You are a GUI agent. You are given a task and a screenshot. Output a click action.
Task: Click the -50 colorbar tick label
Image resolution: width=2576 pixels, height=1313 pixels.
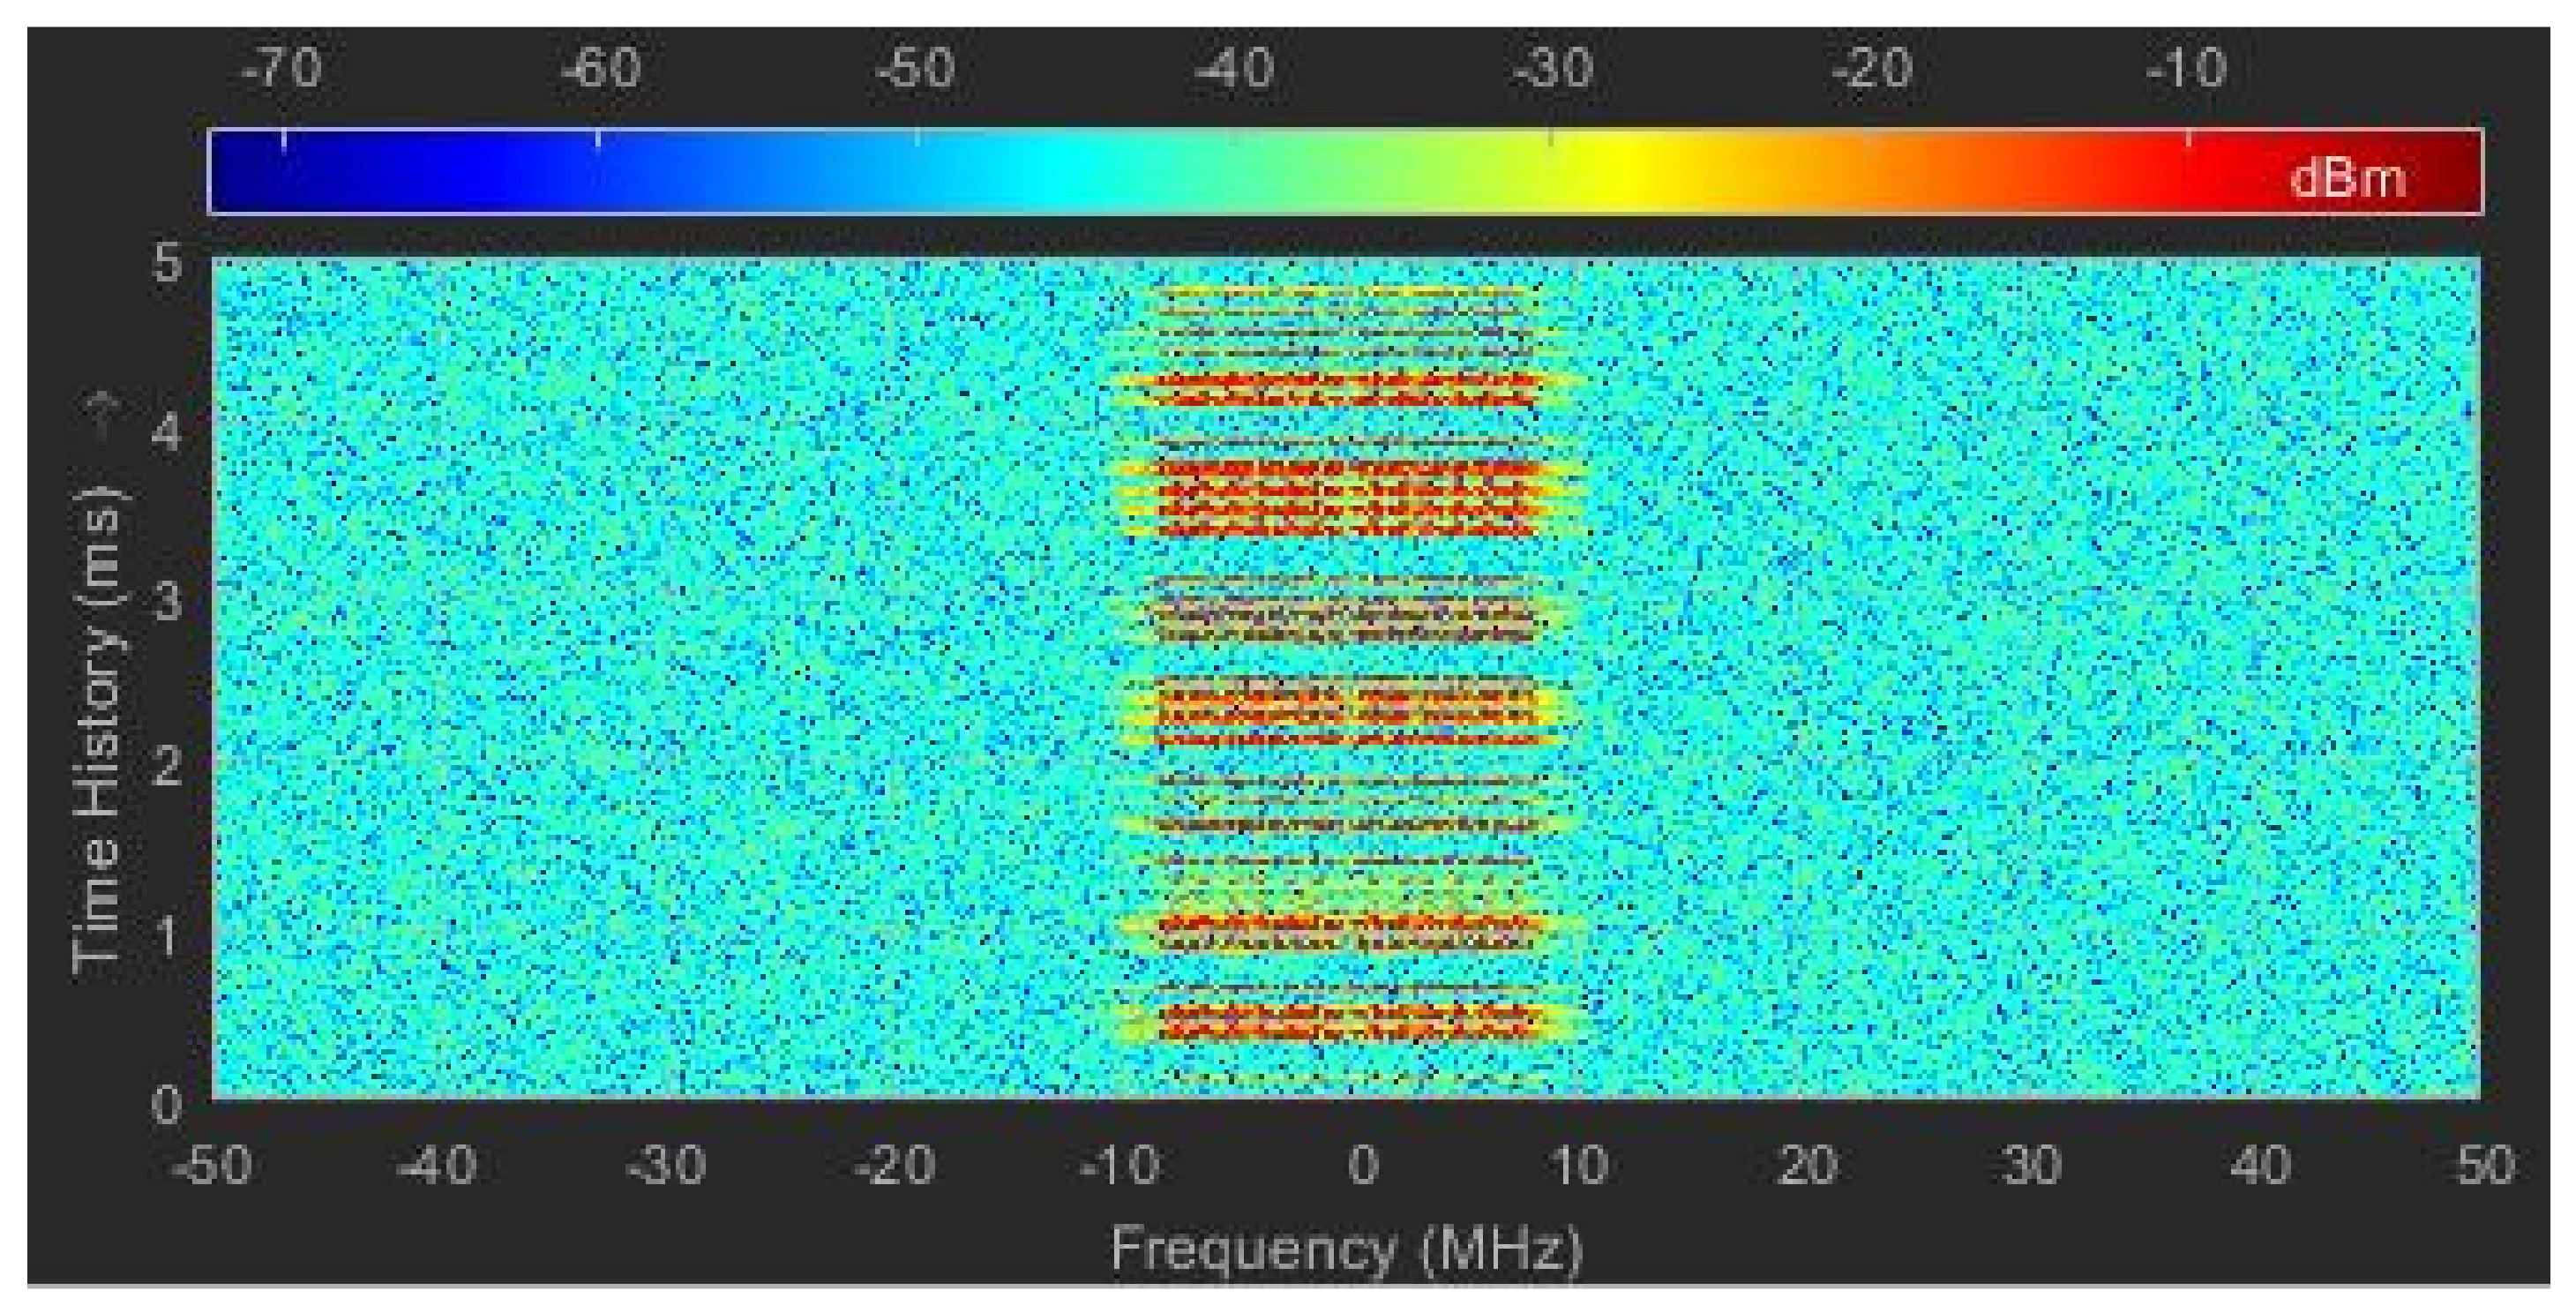click(x=916, y=69)
